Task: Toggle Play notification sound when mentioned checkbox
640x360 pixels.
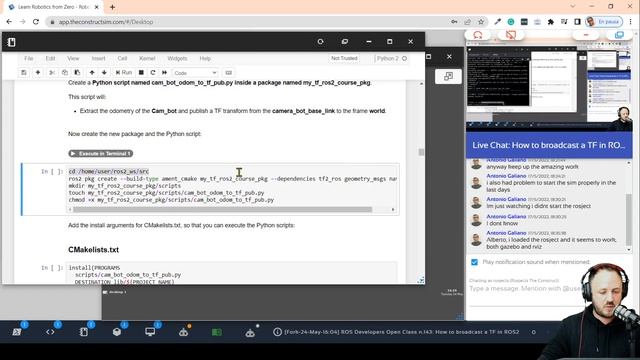Action: 474,262
